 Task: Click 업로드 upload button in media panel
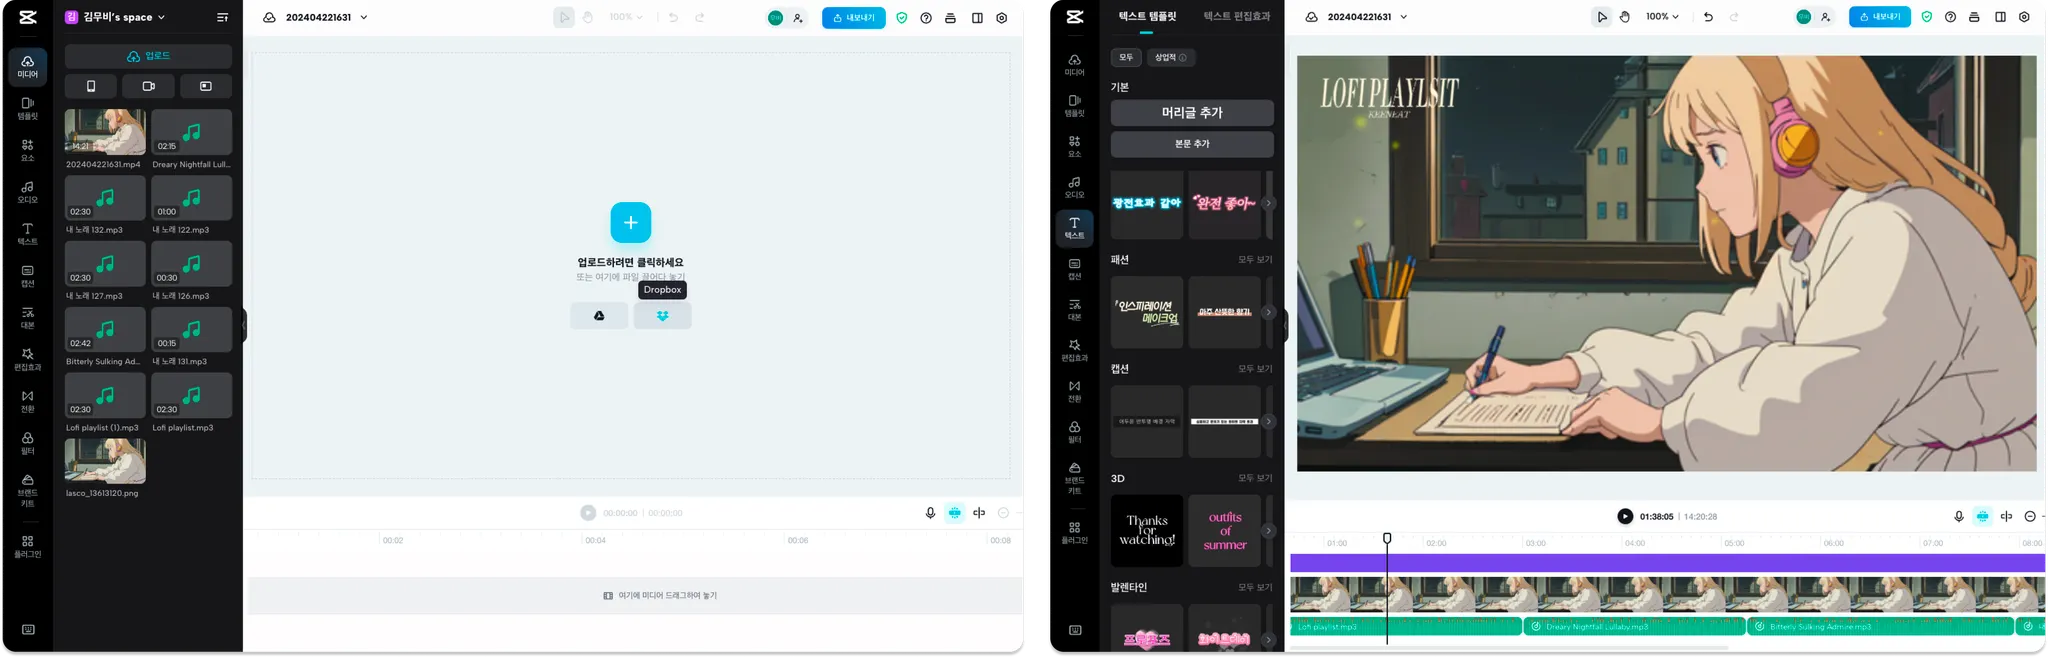[148, 56]
